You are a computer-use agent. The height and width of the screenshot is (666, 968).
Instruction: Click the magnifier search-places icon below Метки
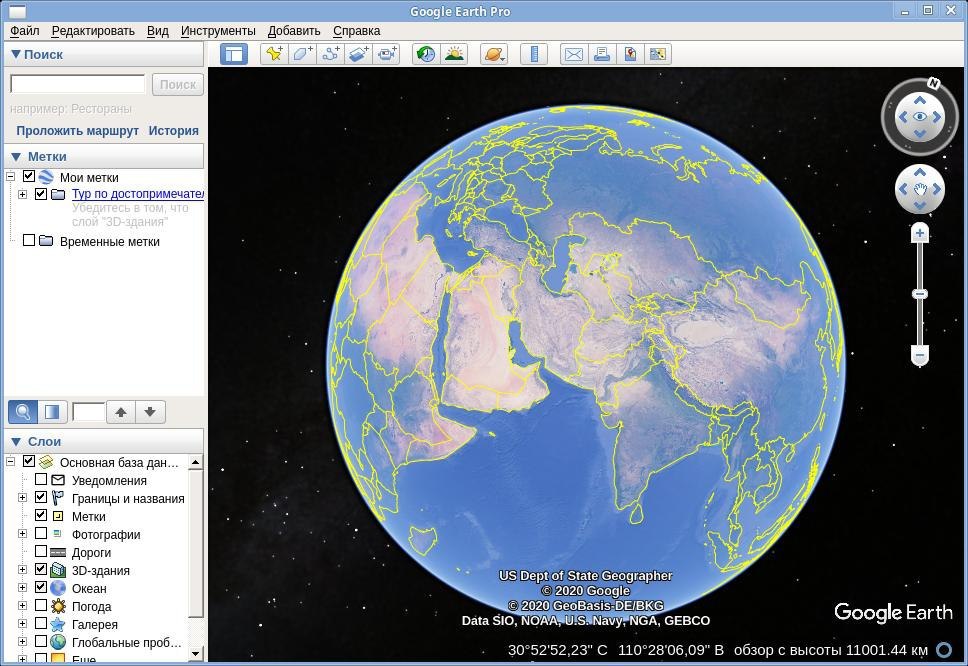point(23,412)
